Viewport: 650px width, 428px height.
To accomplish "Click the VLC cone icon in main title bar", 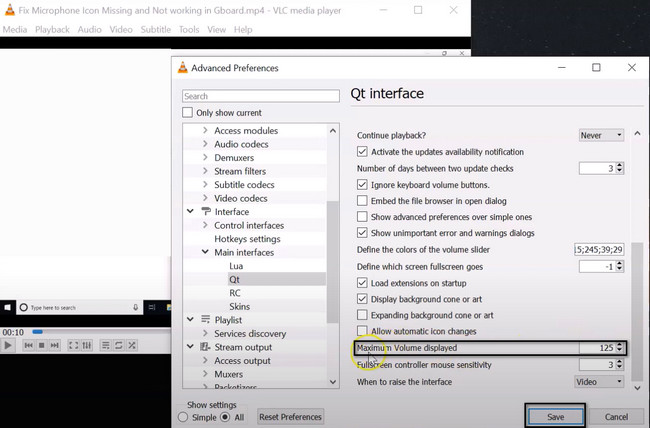I will [10, 10].
